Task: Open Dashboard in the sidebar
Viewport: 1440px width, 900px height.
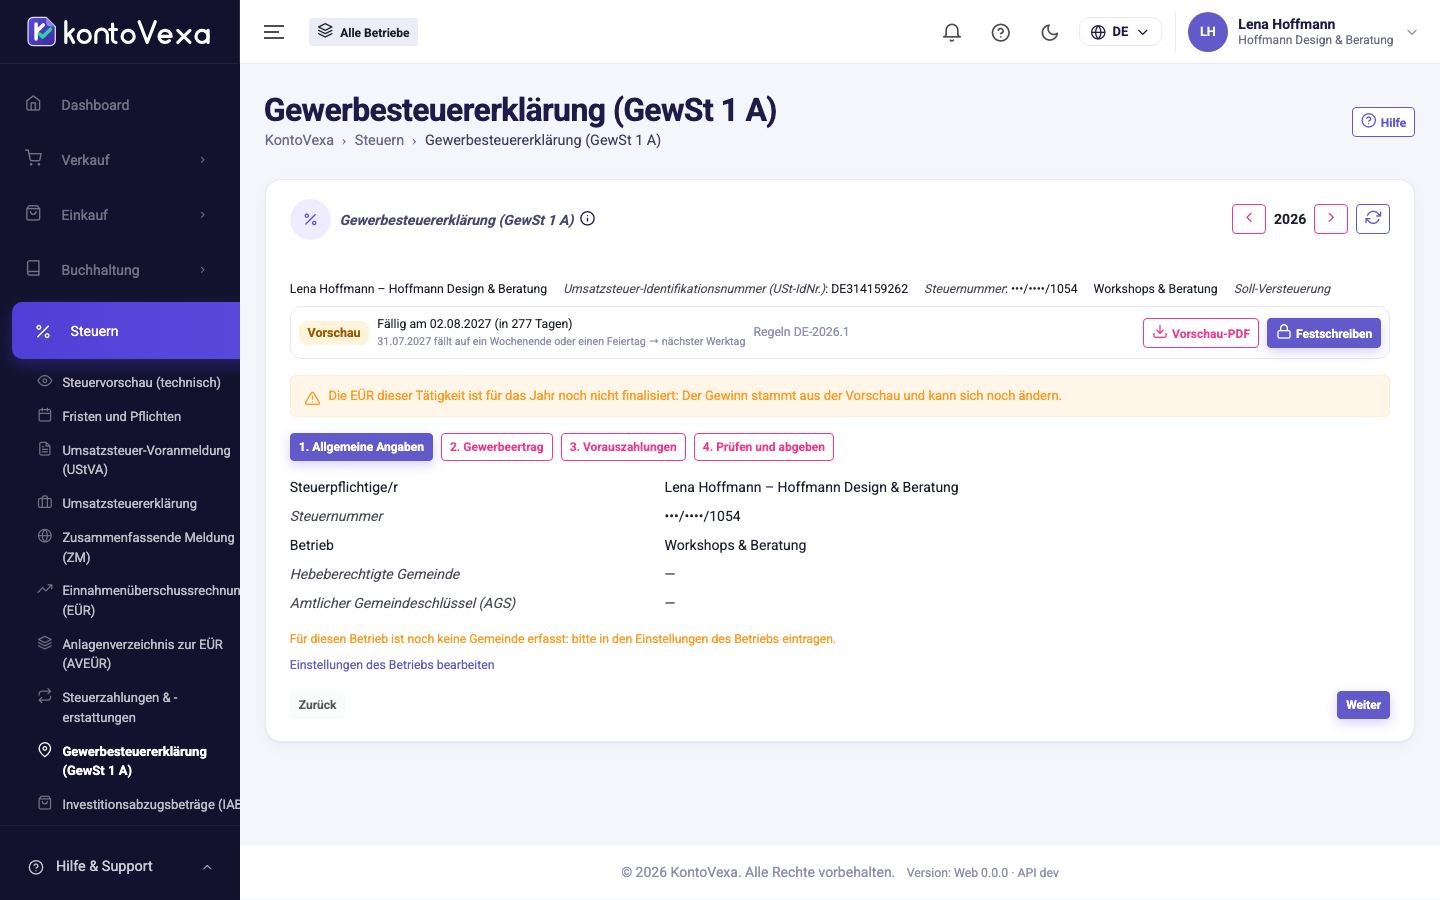Action: tap(120, 105)
